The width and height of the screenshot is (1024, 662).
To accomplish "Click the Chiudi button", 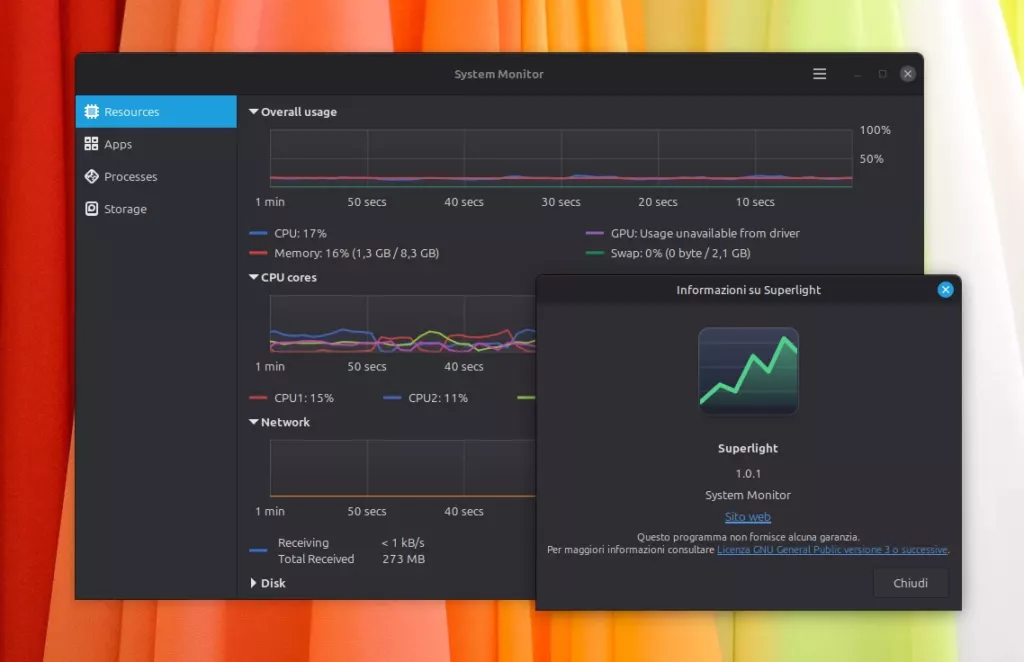I will click(910, 583).
